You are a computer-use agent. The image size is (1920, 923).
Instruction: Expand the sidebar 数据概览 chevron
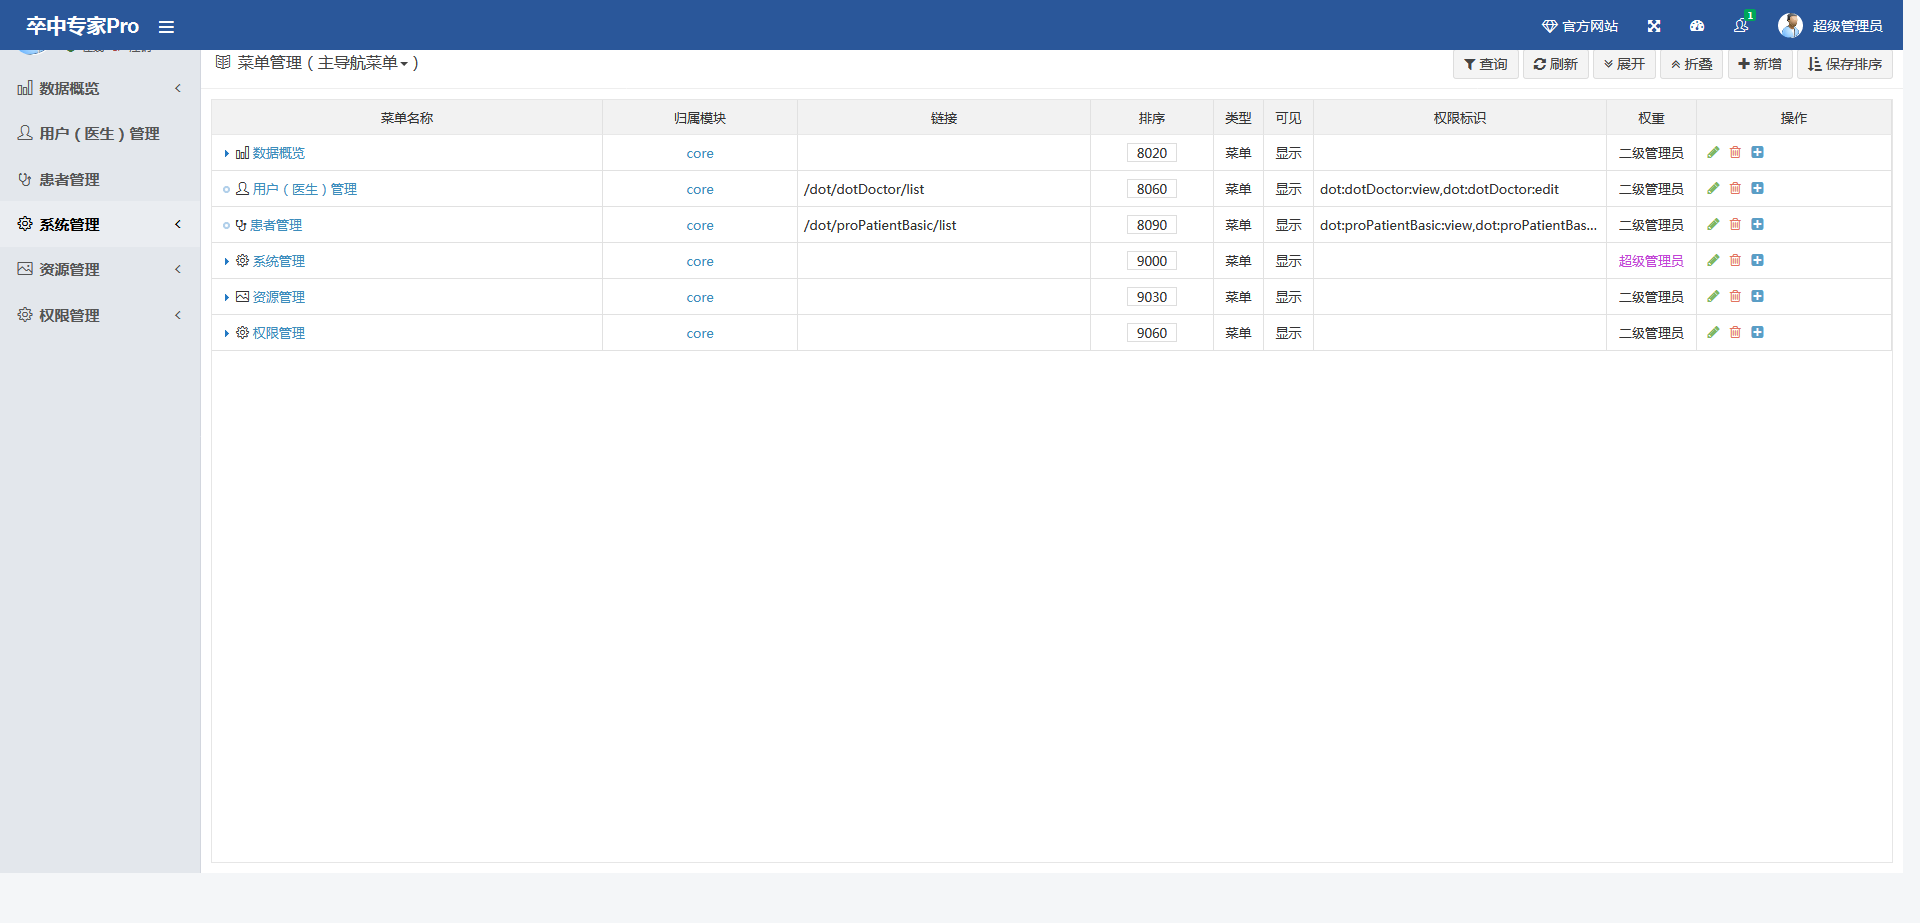coord(178,88)
